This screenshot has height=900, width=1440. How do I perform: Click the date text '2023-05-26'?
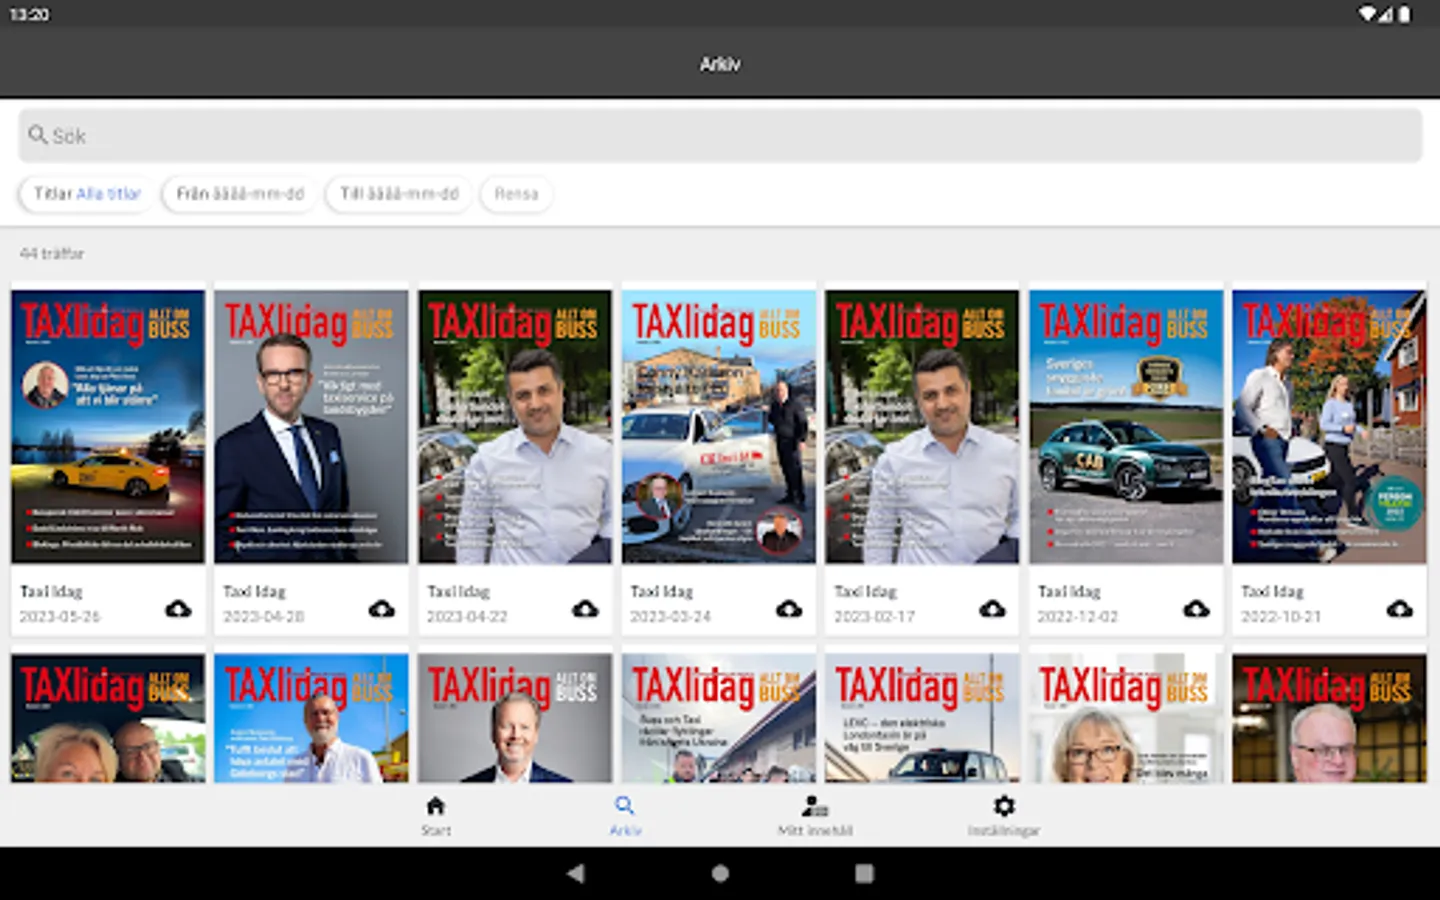tap(60, 617)
